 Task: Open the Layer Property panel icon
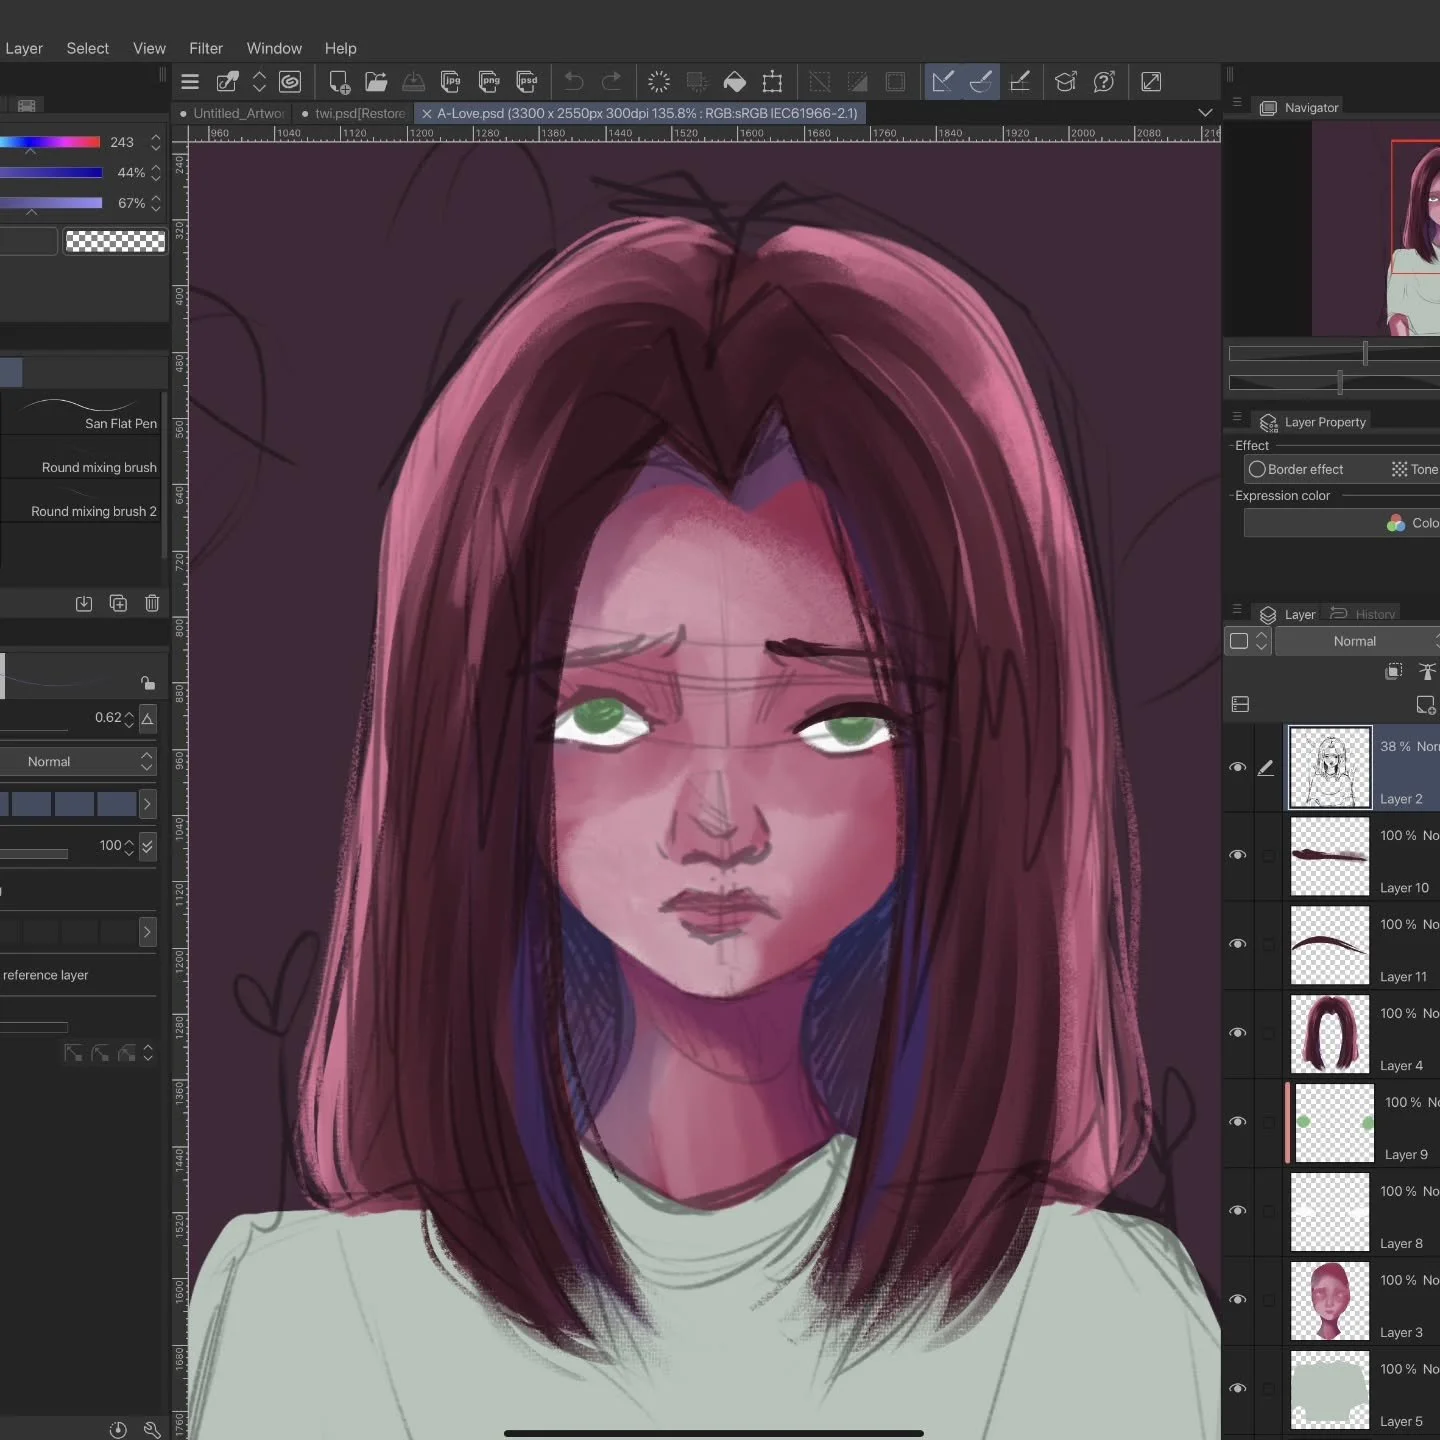pyautogui.click(x=1268, y=422)
